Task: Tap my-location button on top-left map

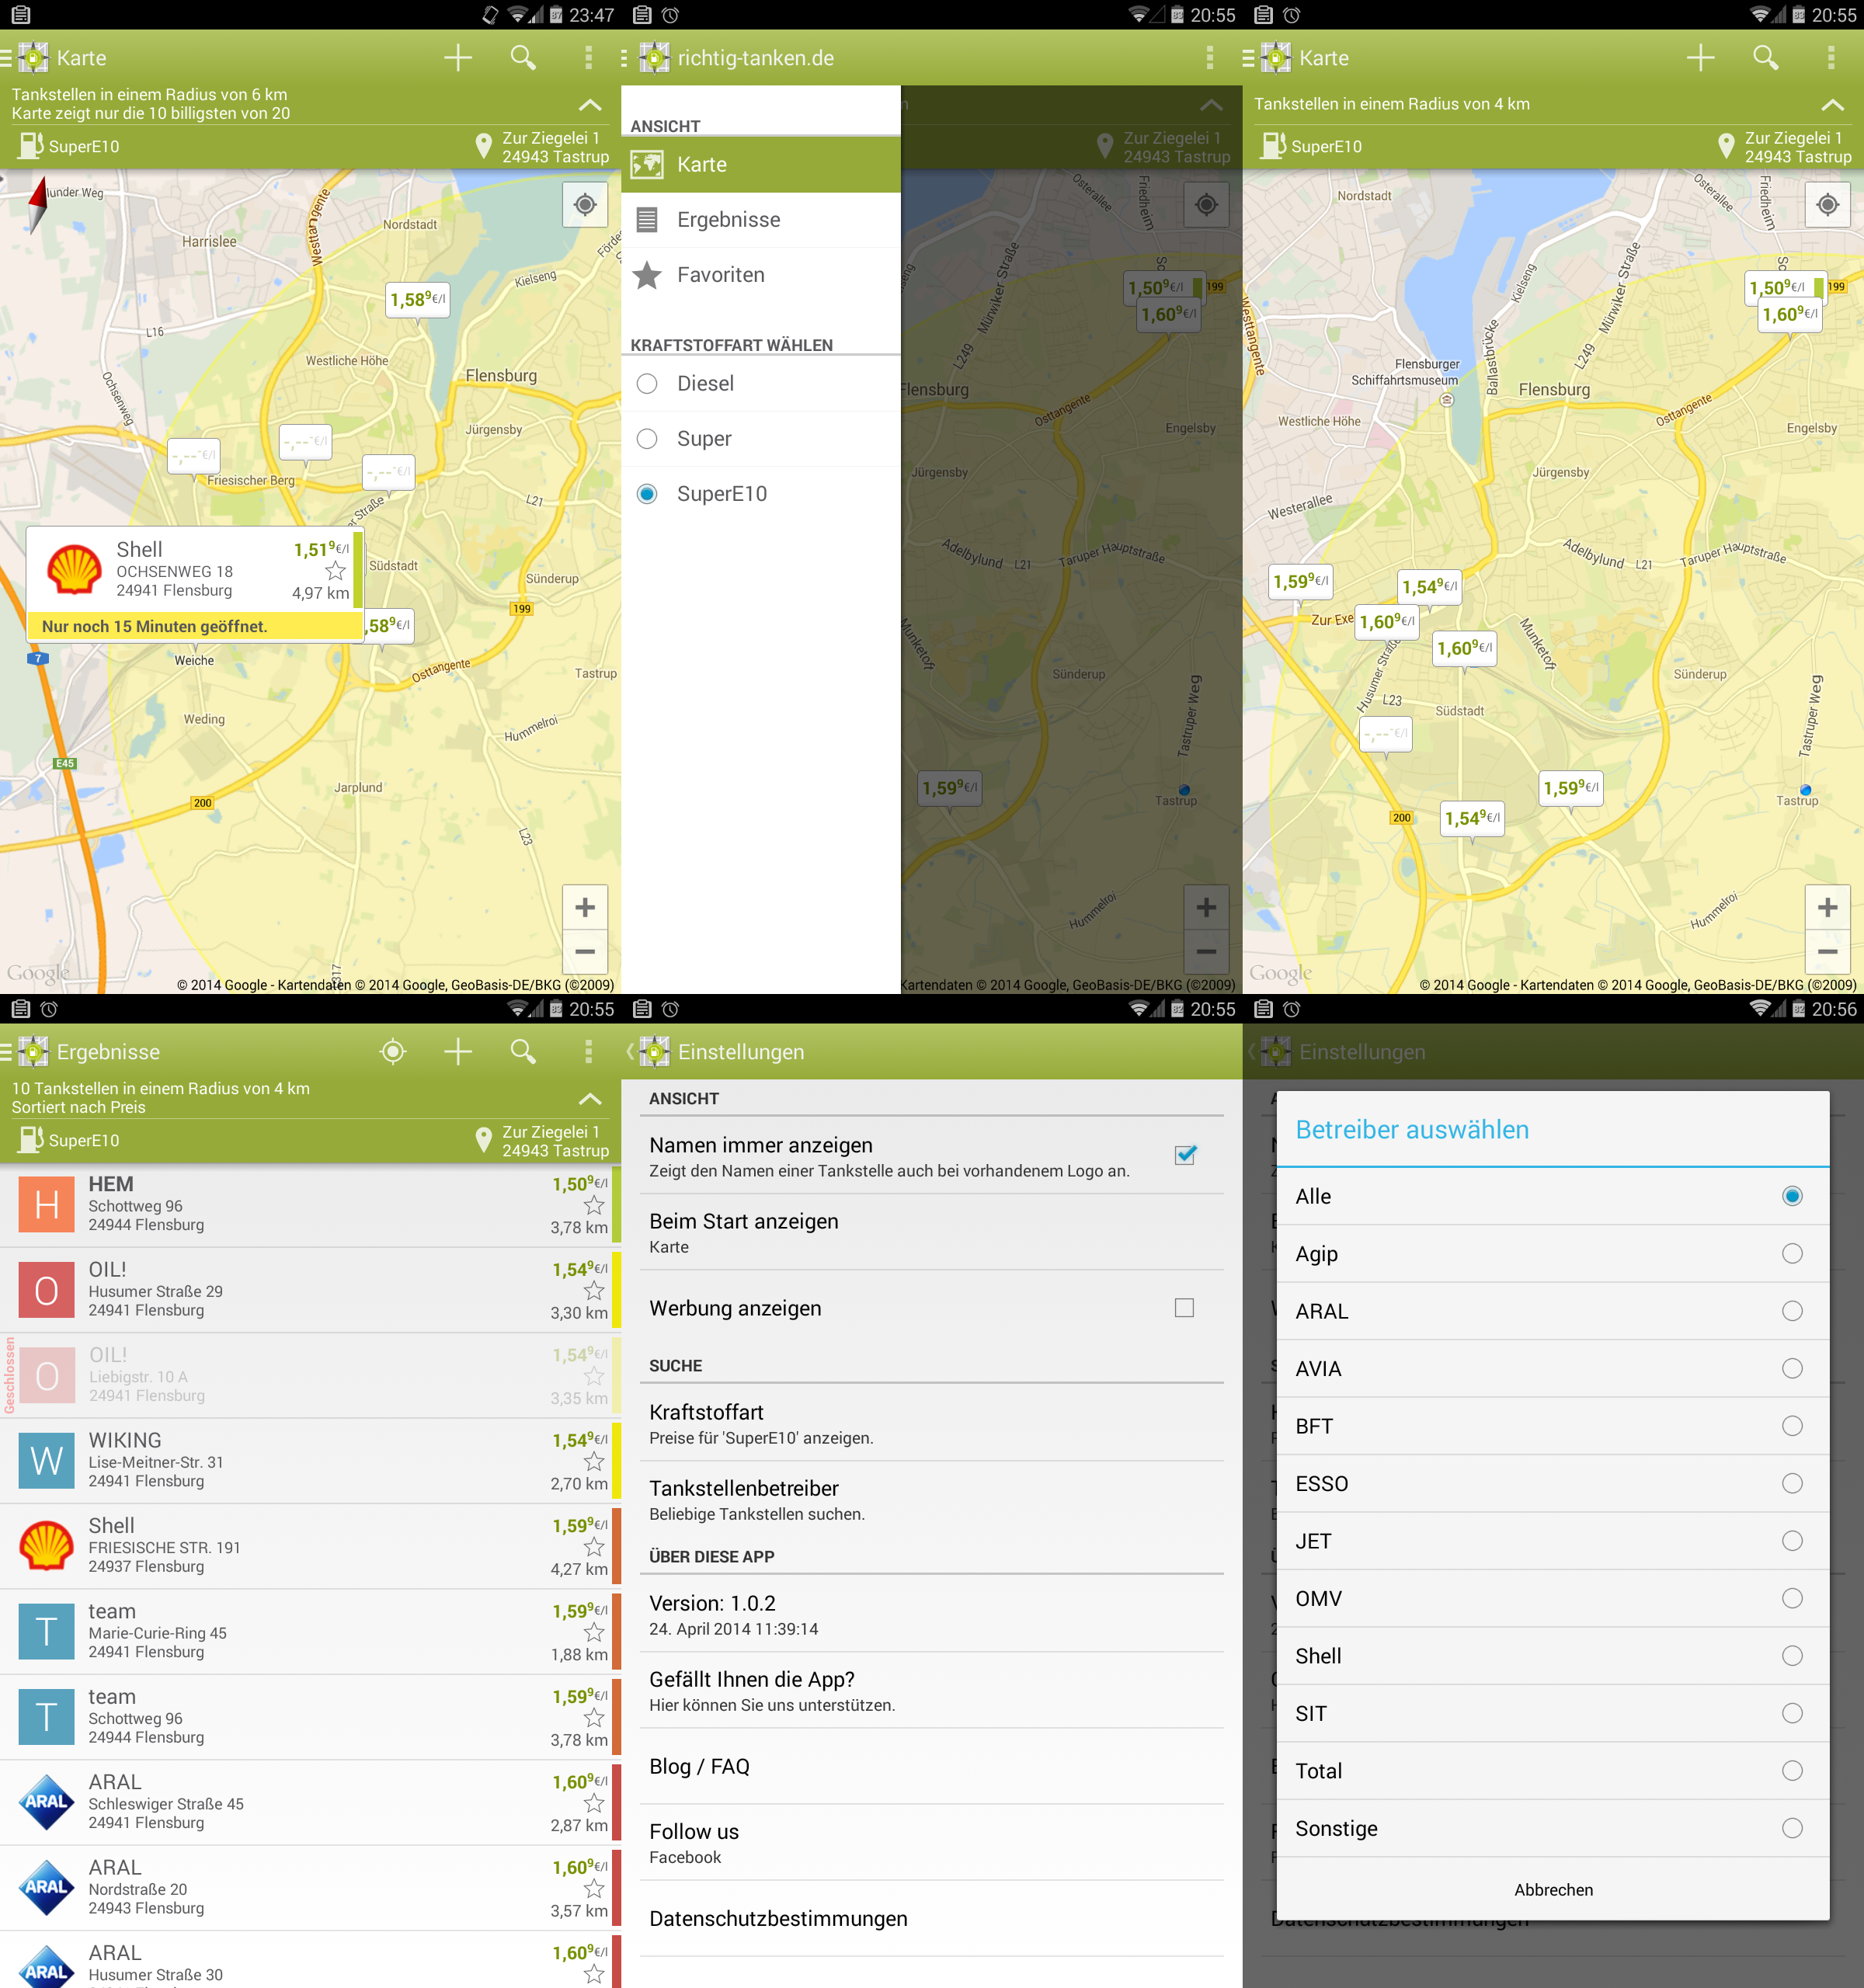Action: point(585,205)
